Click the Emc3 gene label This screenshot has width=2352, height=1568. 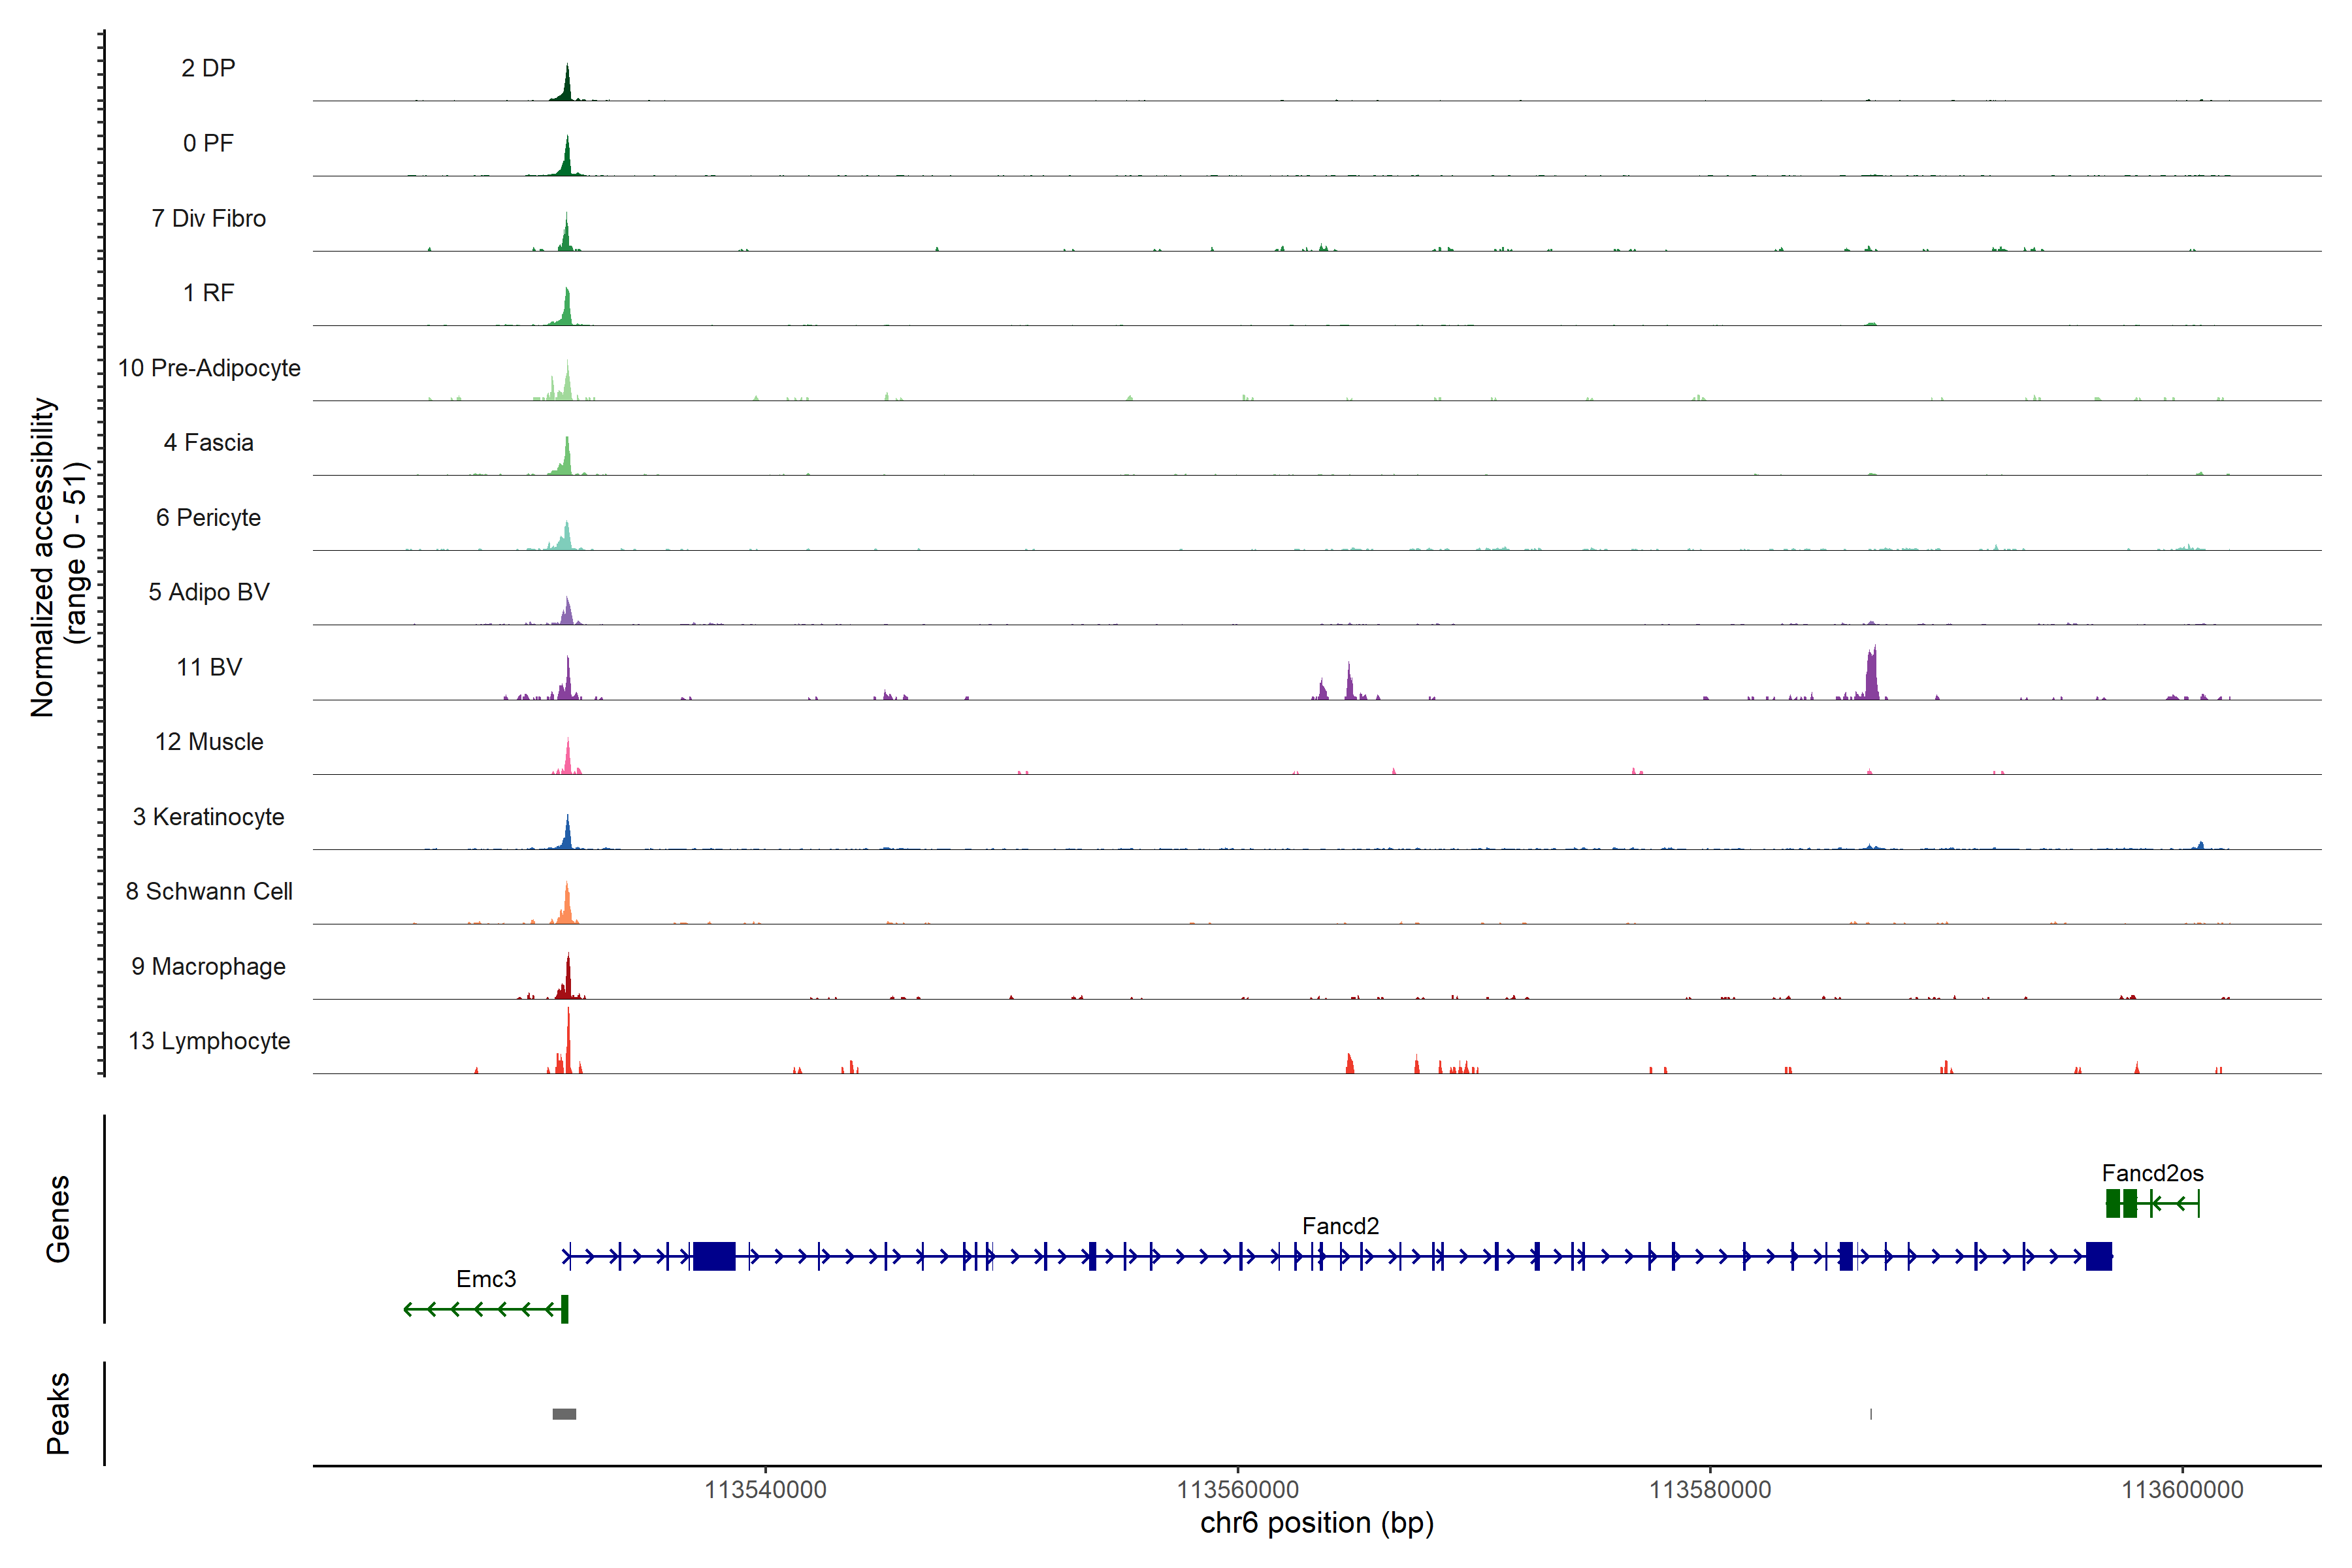pyautogui.click(x=486, y=1279)
